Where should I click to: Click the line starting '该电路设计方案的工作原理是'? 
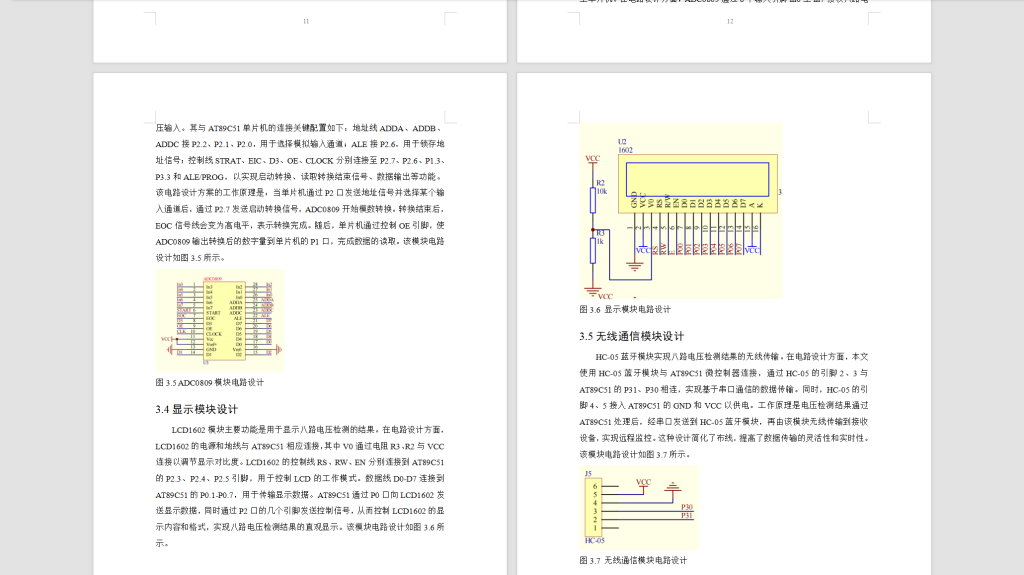click(300, 193)
